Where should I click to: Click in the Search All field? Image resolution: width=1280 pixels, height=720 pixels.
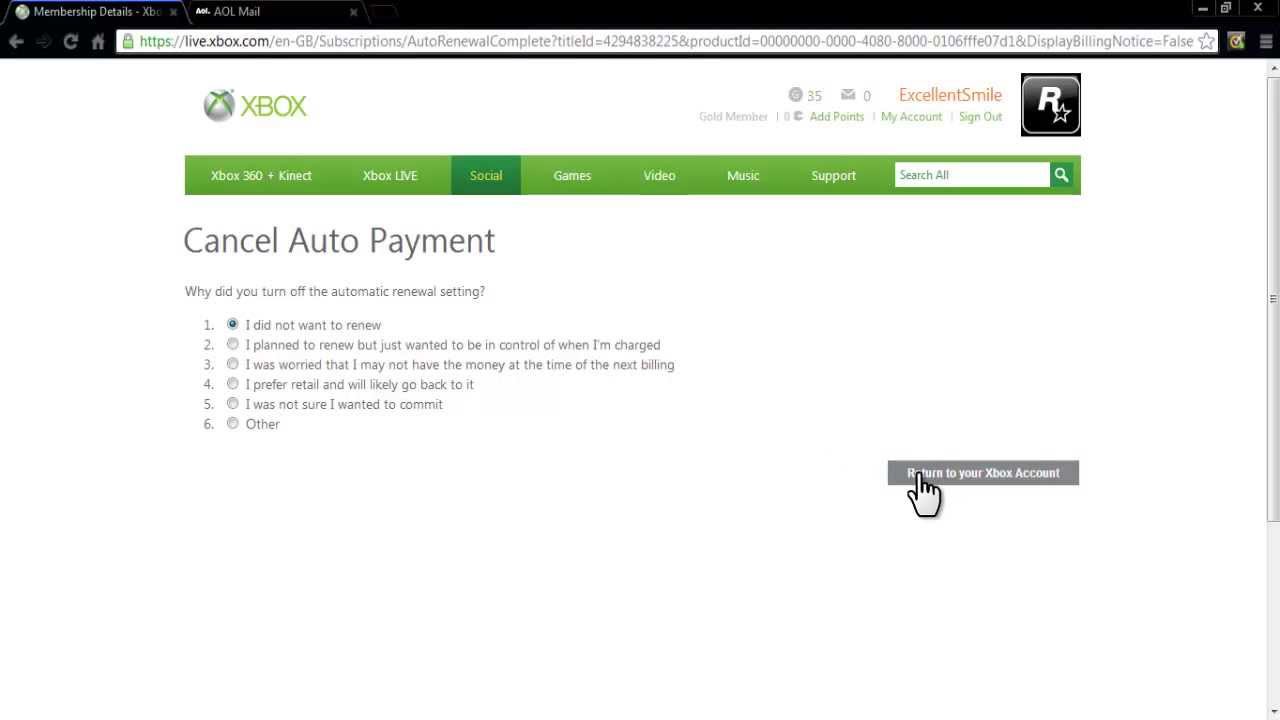972,175
